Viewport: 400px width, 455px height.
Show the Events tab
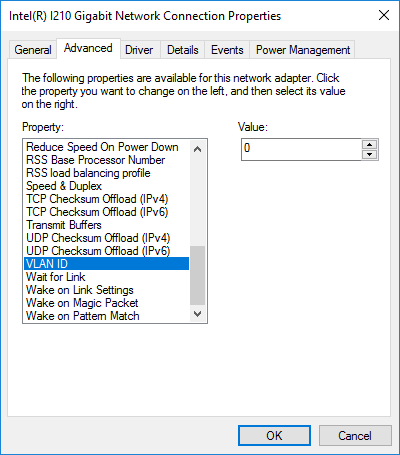click(227, 50)
